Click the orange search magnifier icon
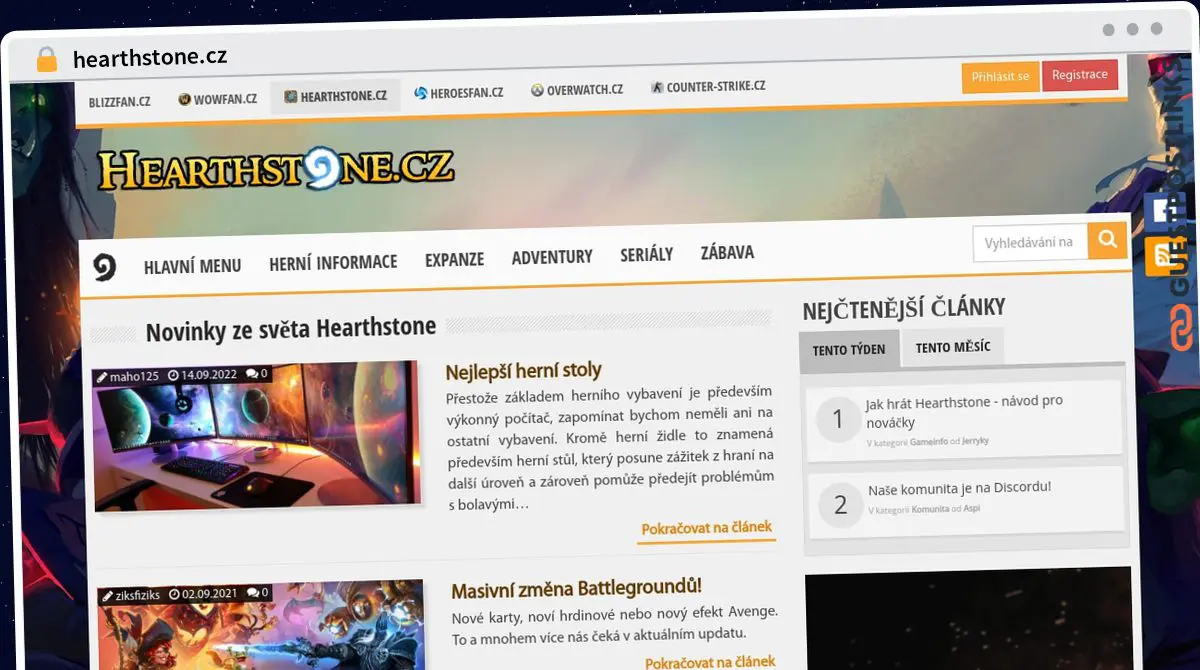 [1107, 240]
